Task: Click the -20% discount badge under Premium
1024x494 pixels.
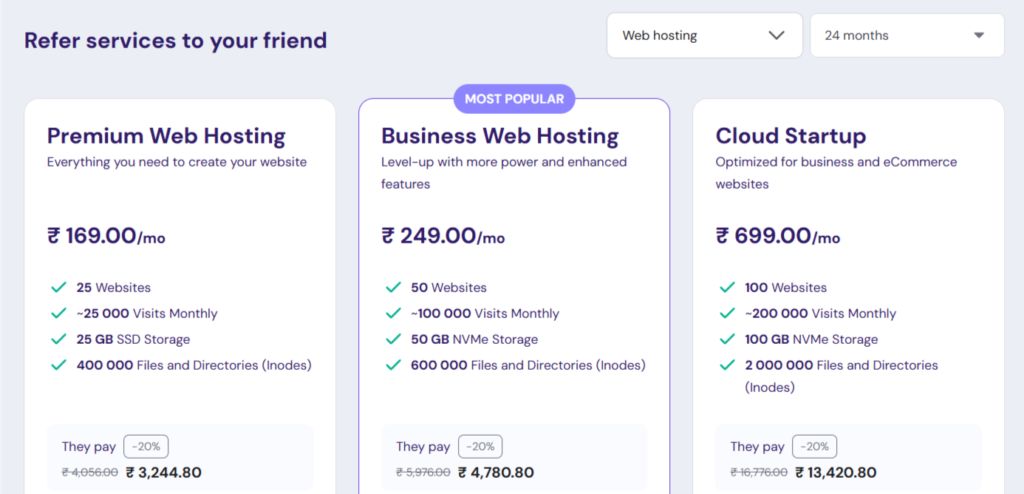Action: pos(146,447)
